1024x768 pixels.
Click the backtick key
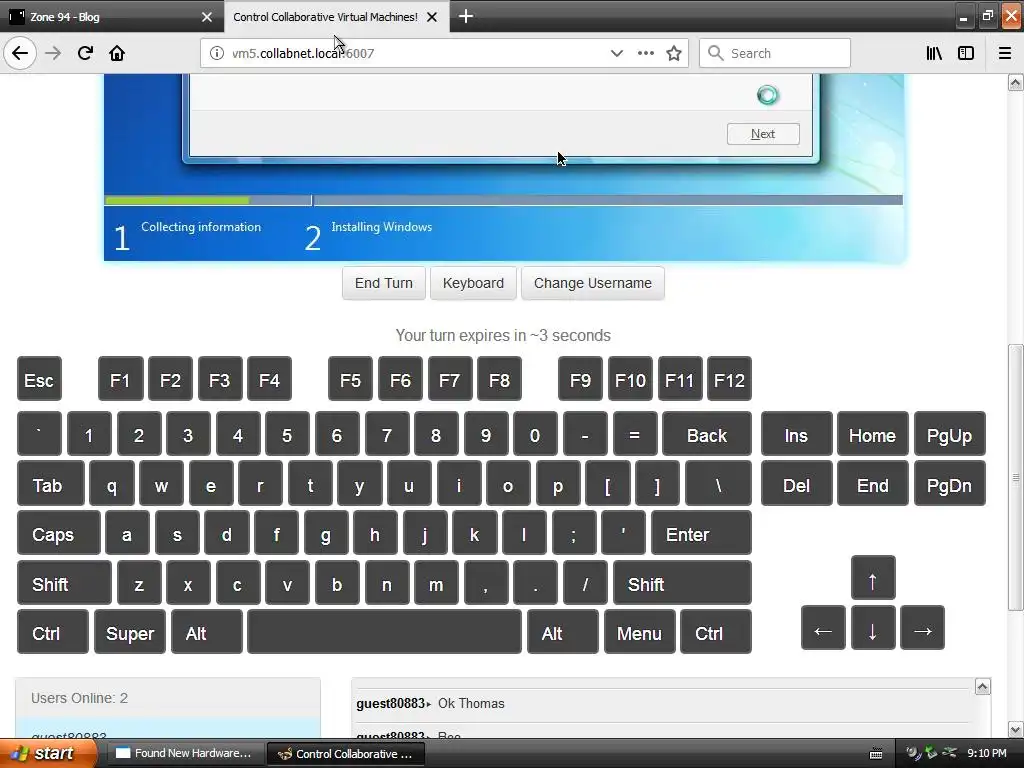pos(39,434)
